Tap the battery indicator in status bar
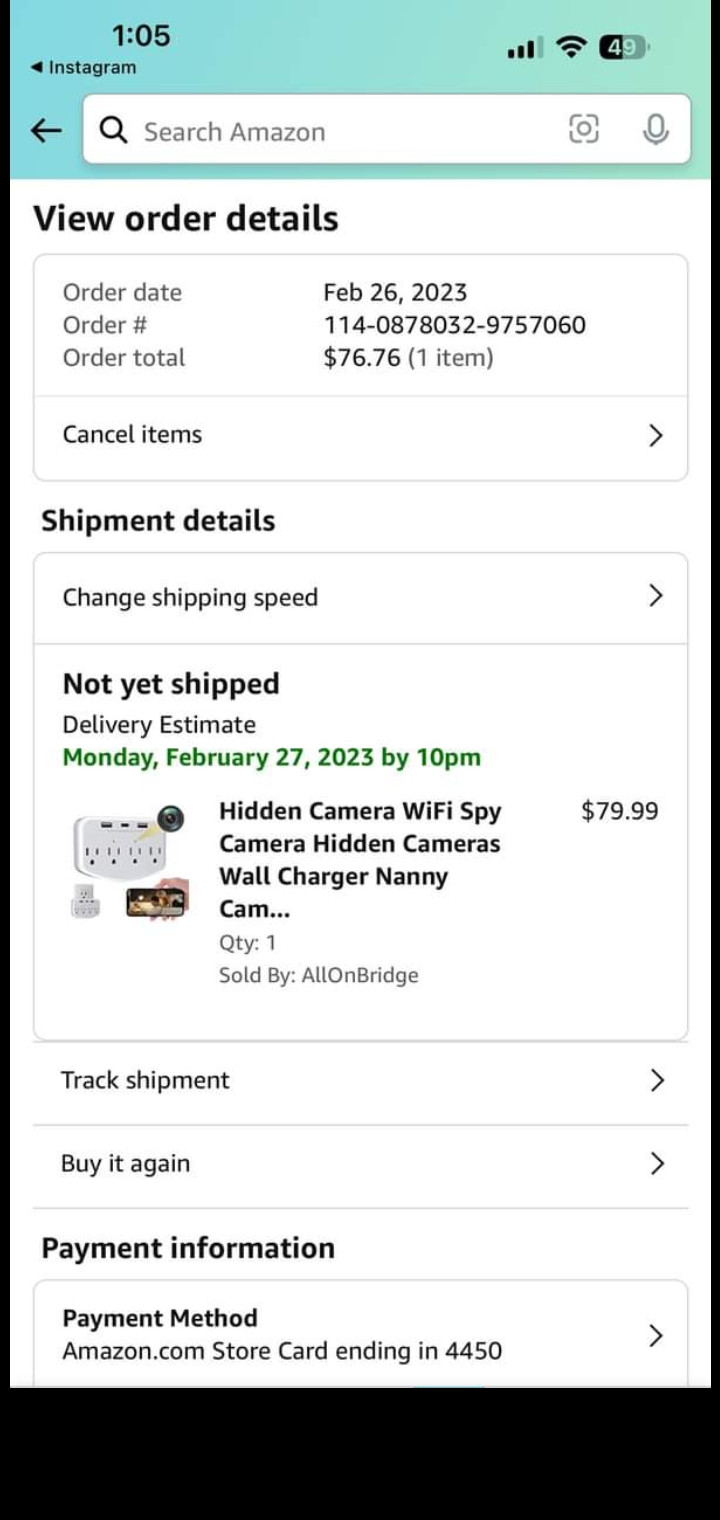The width and height of the screenshot is (720, 1520). point(623,47)
